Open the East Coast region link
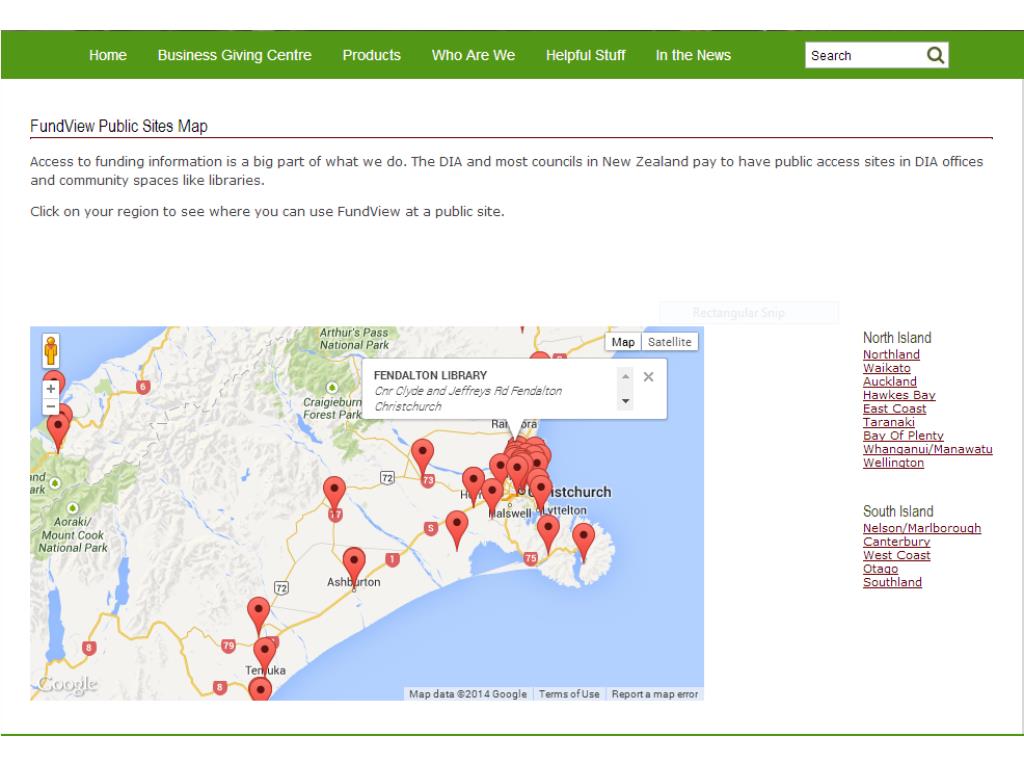 click(x=895, y=409)
